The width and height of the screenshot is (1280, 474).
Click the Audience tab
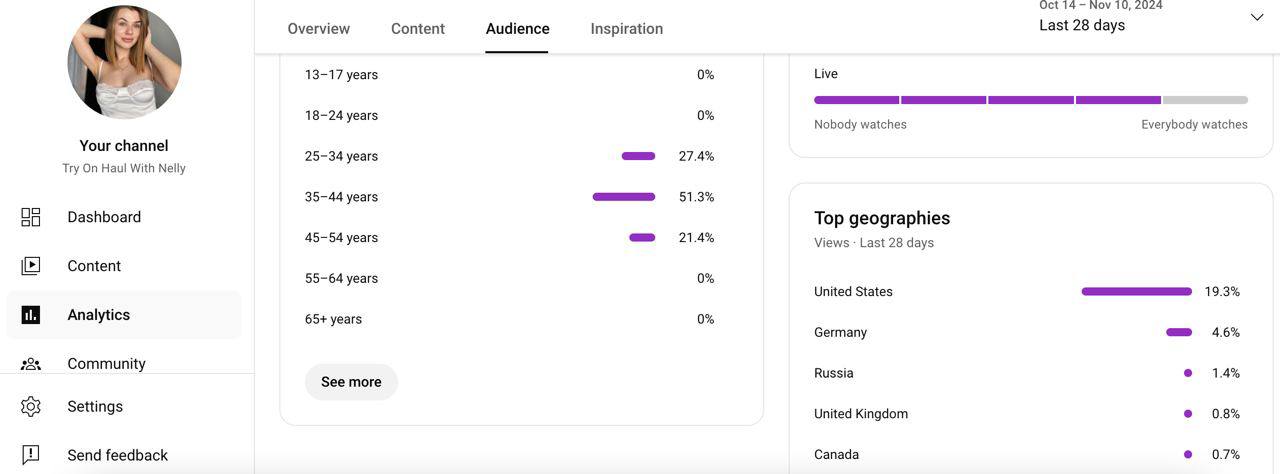tap(517, 29)
